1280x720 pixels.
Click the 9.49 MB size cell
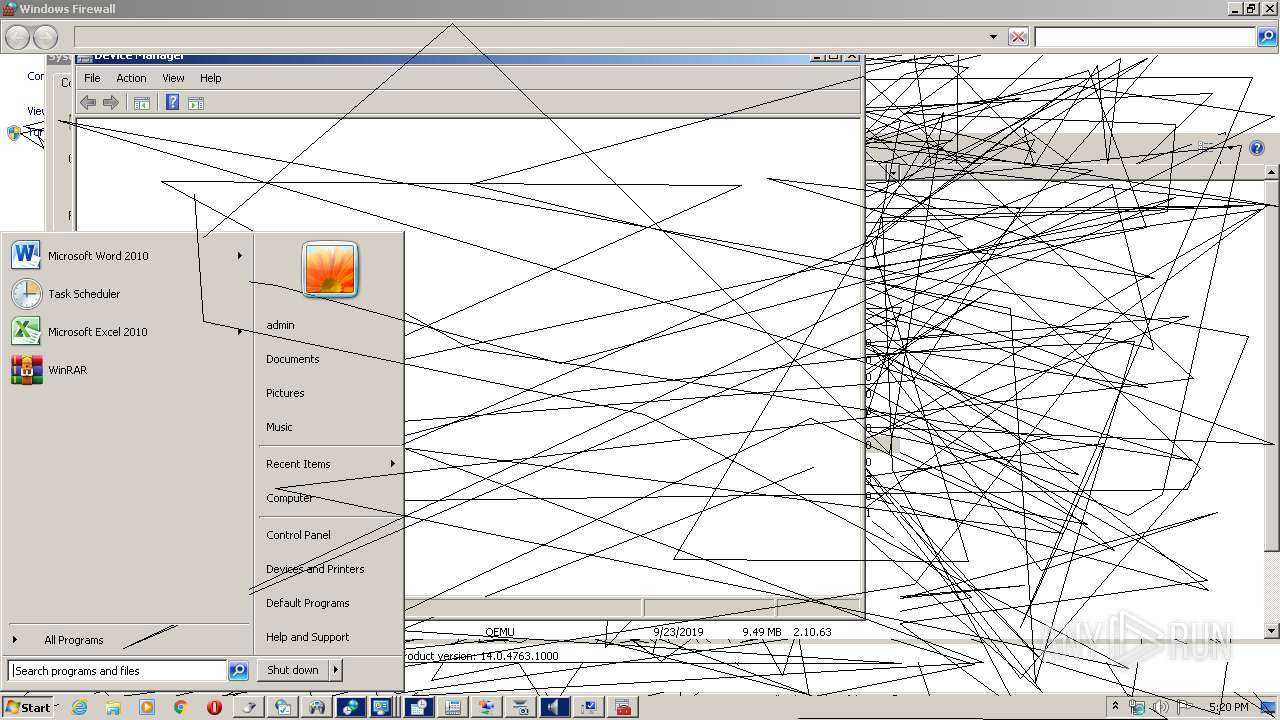(x=762, y=632)
